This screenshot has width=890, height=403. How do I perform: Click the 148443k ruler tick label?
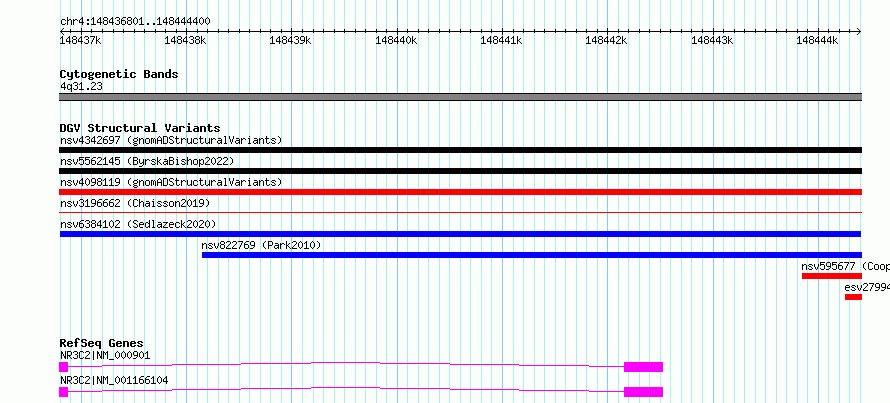(712, 40)
